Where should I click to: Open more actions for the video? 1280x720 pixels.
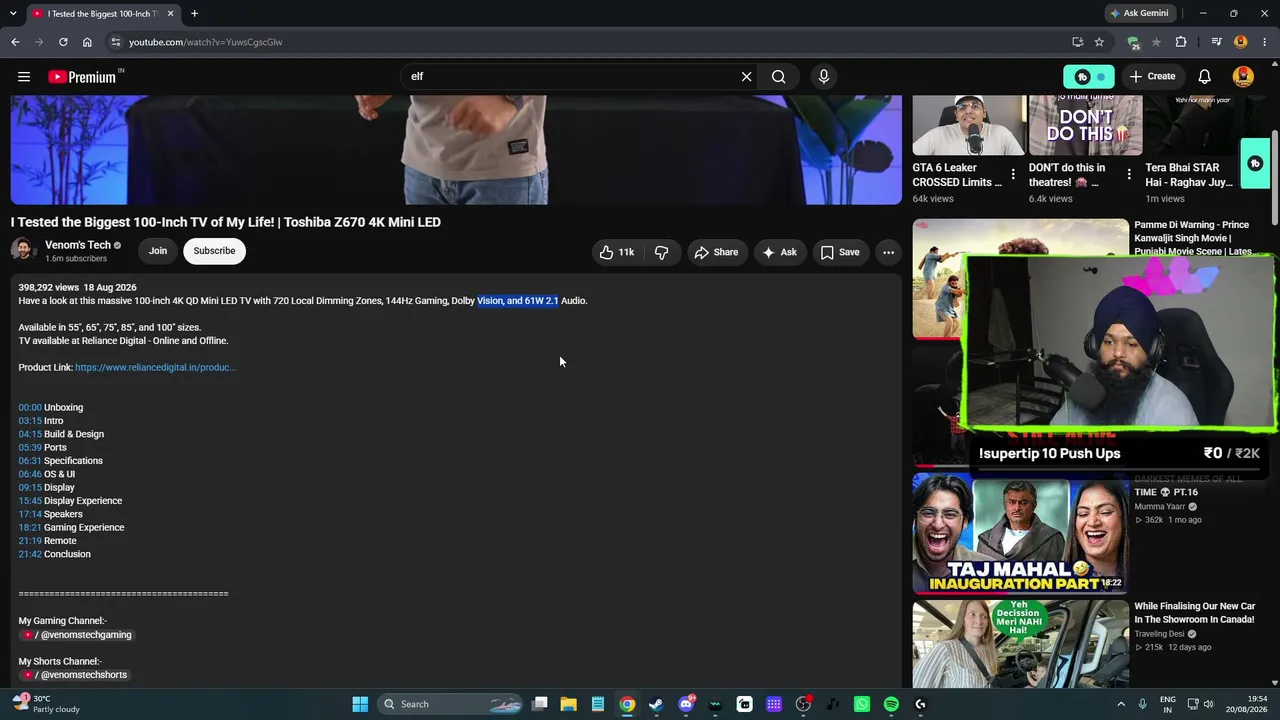click(x=888, y=252)
